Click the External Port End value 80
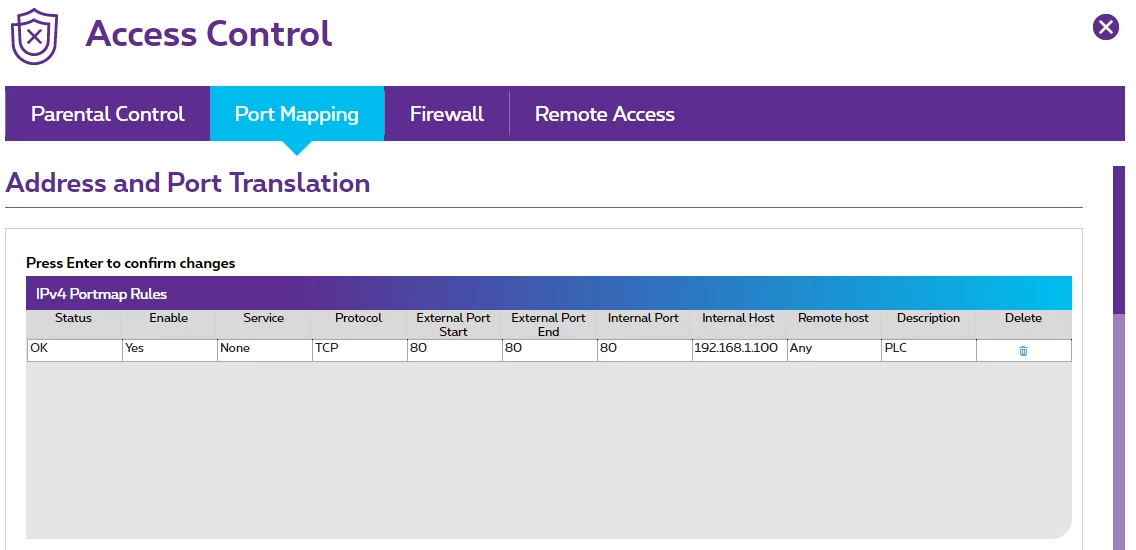The image size is (1136, 550). (548, 349)
